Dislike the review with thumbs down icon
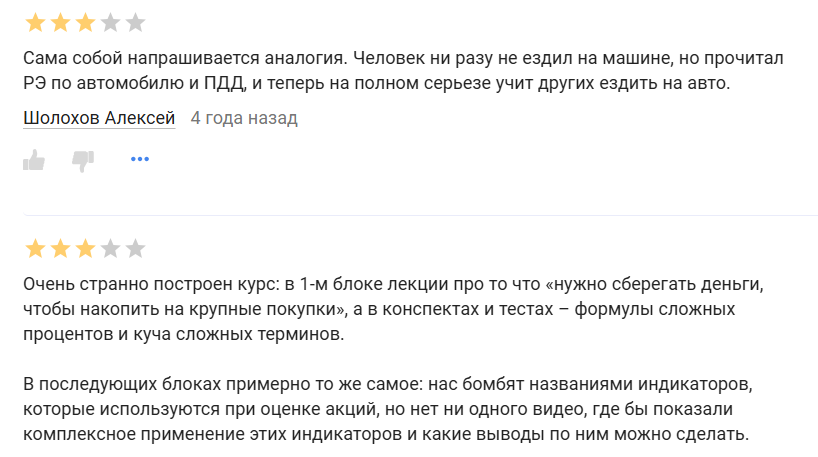This screenshot has height=457, width=818. click(x=83, y=159)
